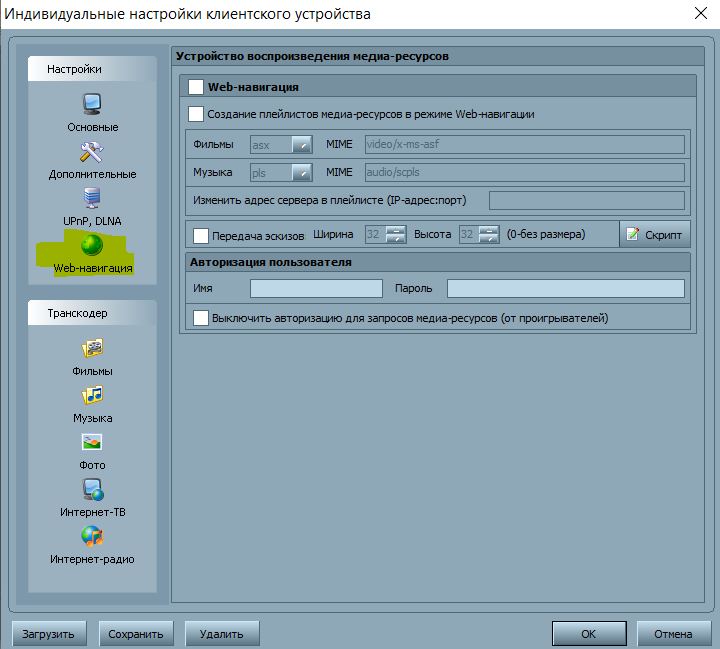Open the UPnP, DLNA settings icon
The image size is (720, 649).
point(92,198)
